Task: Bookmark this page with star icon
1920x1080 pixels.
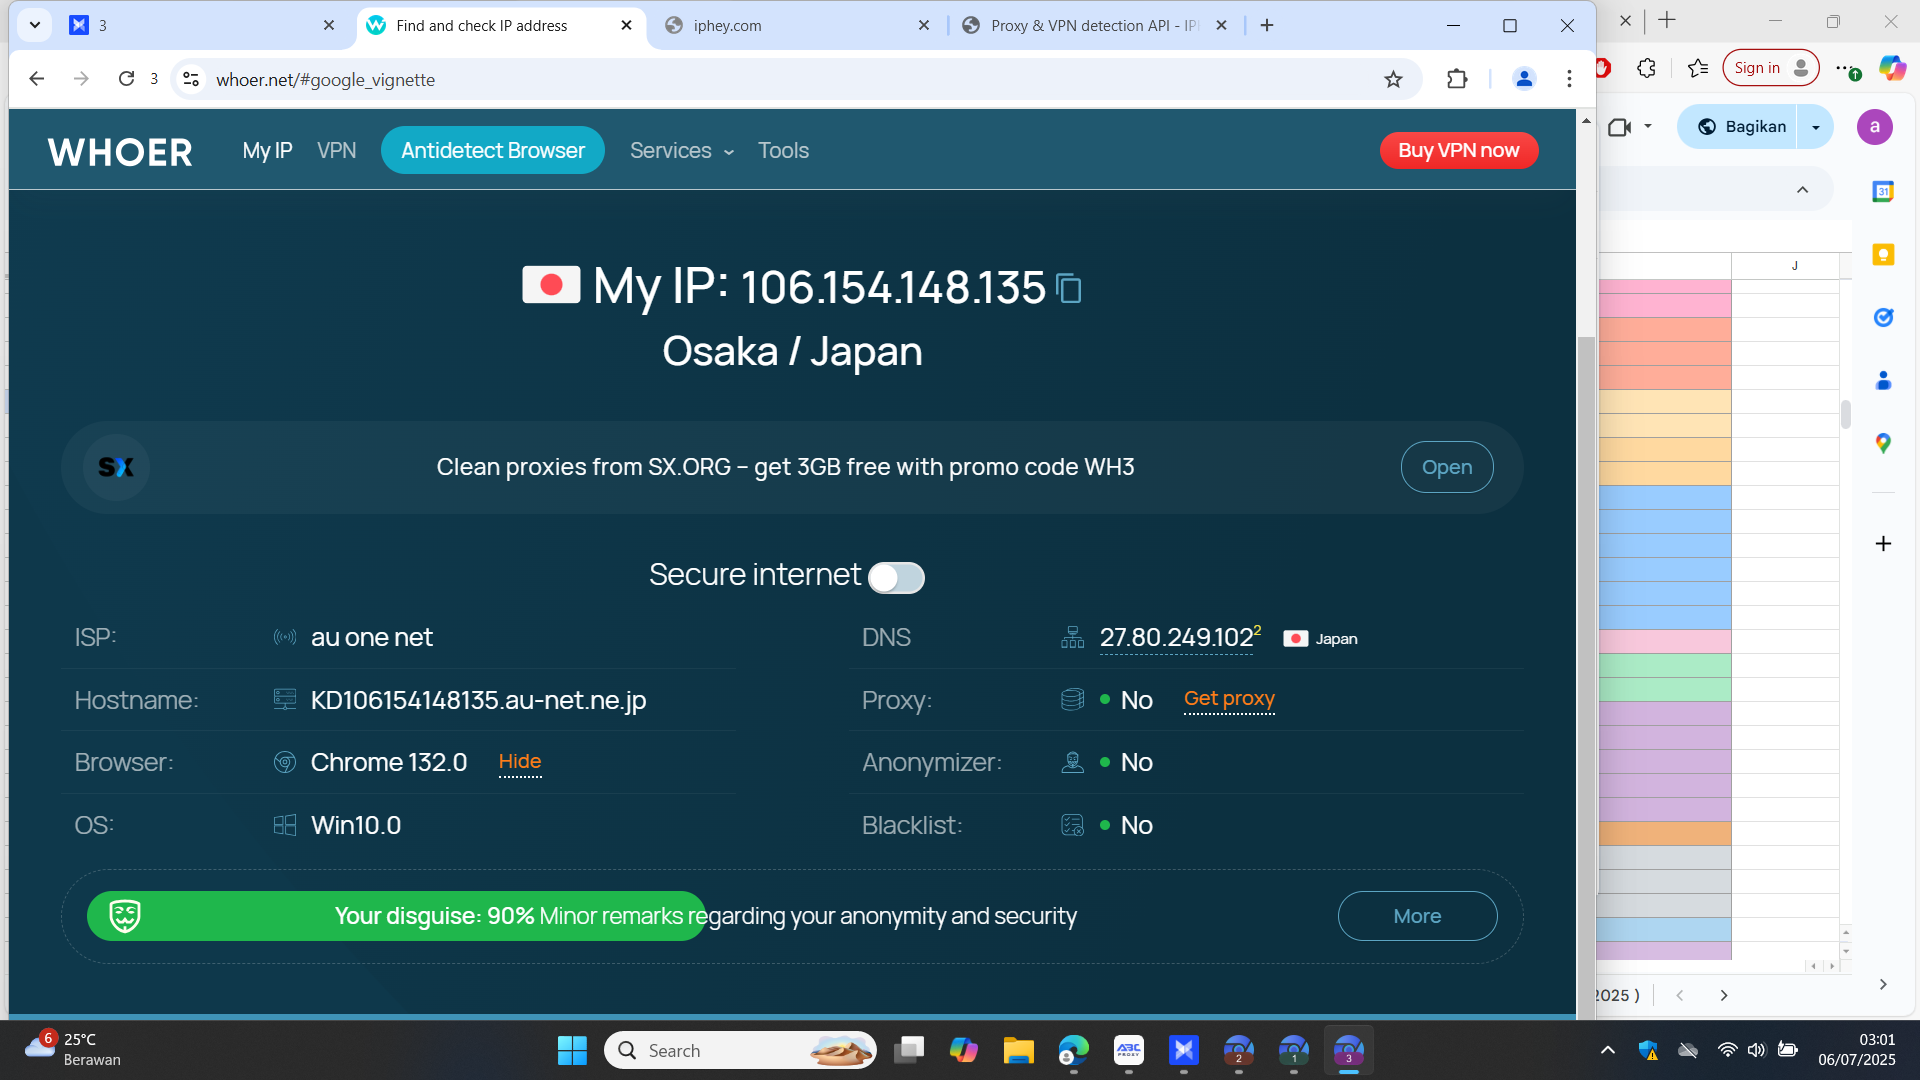Action: (x=1393, y=79)
